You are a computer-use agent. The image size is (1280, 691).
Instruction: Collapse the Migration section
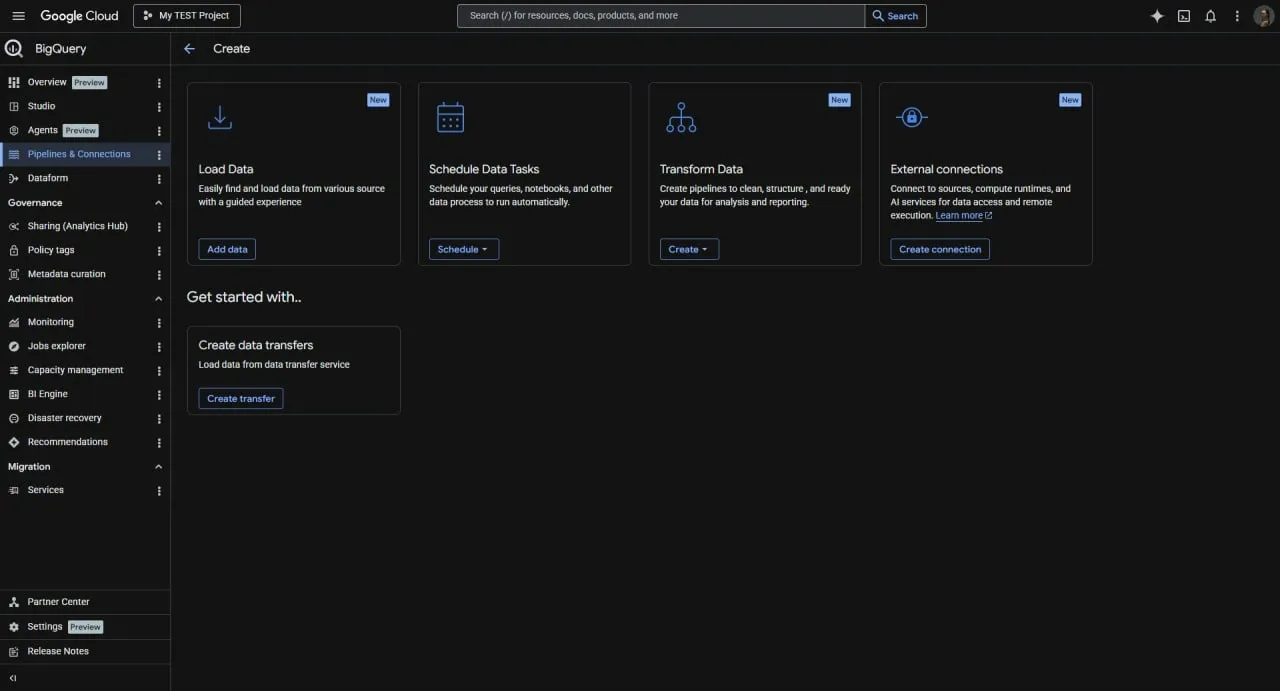158,467
